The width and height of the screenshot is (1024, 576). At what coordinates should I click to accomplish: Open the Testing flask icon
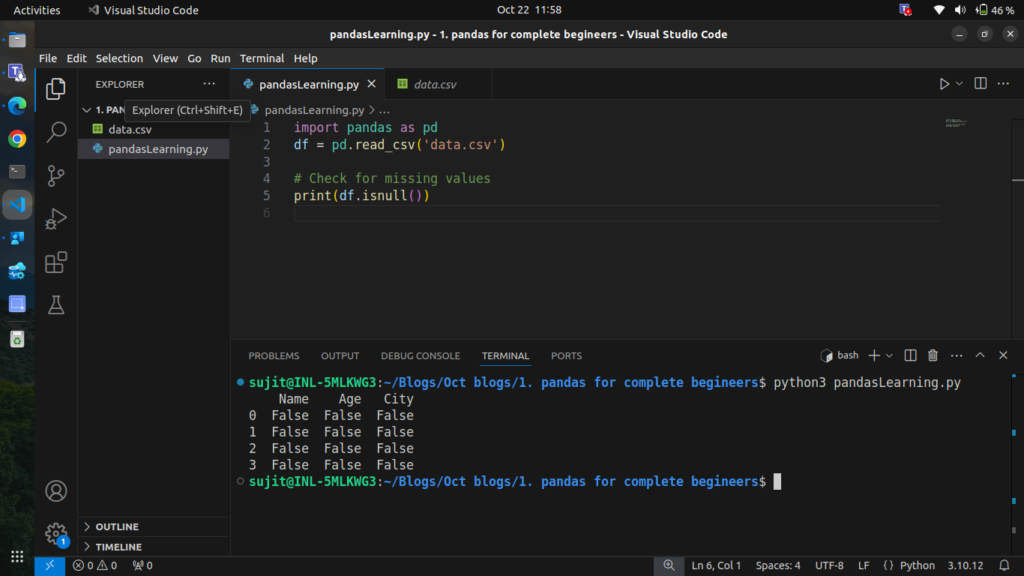tap(56, 306)
